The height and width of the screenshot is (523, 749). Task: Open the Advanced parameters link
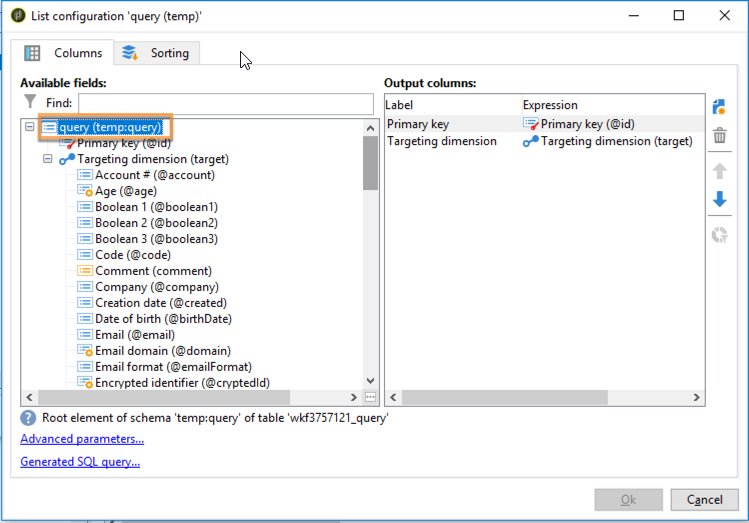pos(82,439)
